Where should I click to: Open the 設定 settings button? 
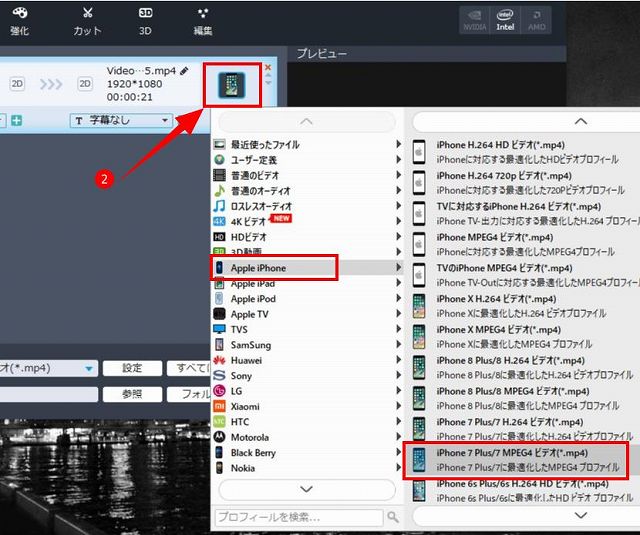[132, 368]
